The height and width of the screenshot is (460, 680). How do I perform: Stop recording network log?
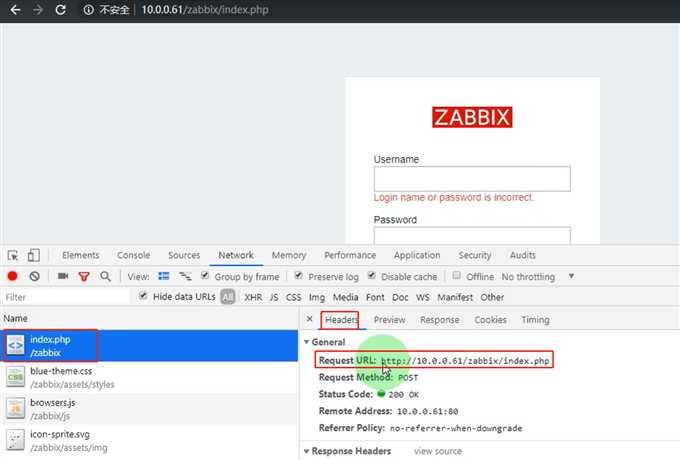(x=13, y=276)
